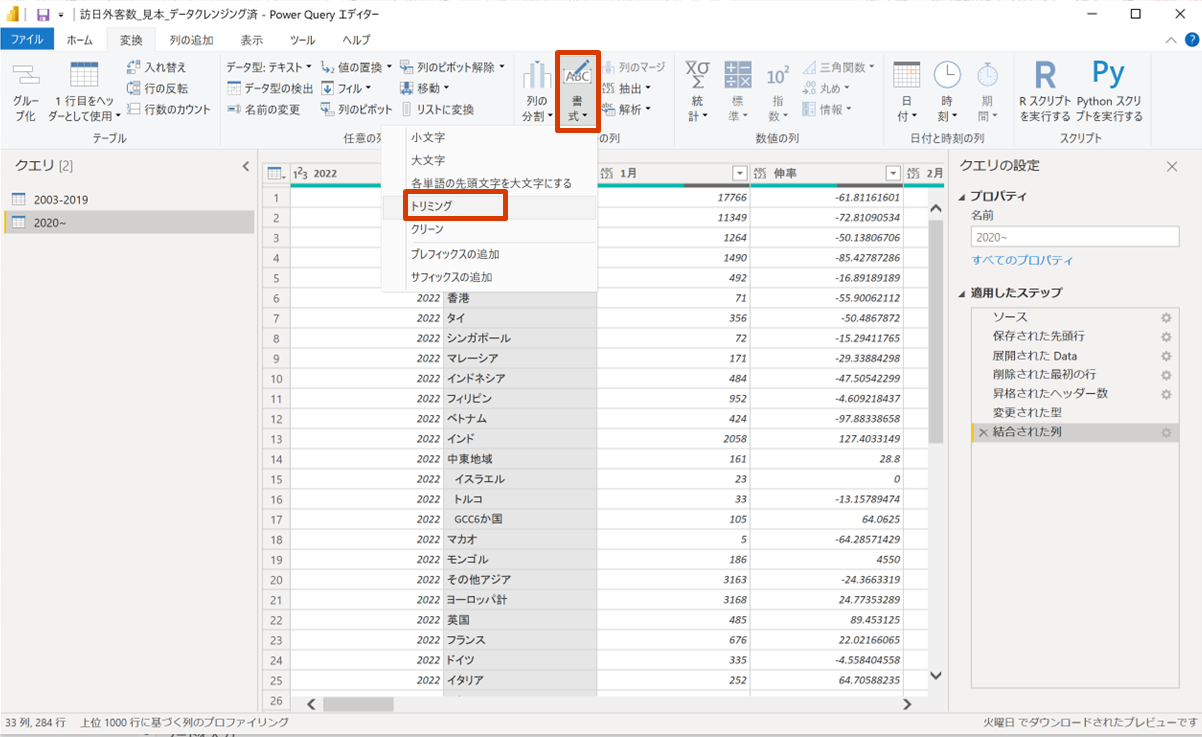The image size is (1202, 737).
Task: Open the すべてのプロパティ link
Action: pos(1022,260)
